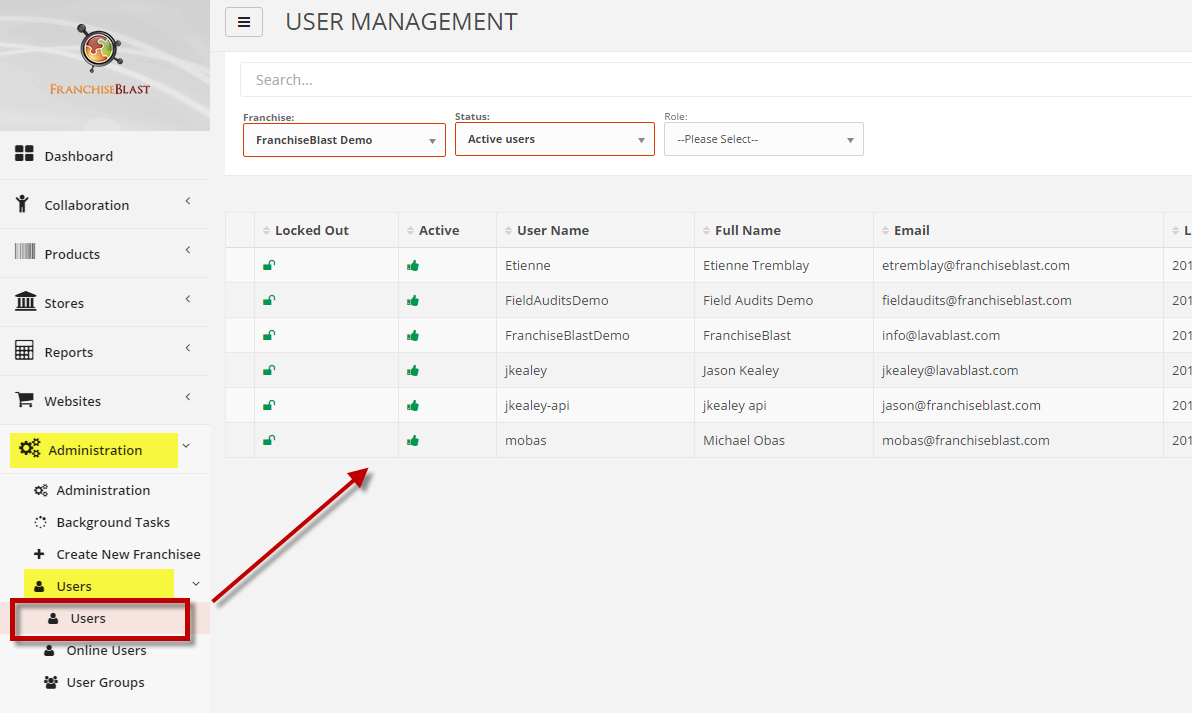This screenshot has width=1192, height=713.
Task: Open the Franchise dropdown
Action: coord(344,140)
